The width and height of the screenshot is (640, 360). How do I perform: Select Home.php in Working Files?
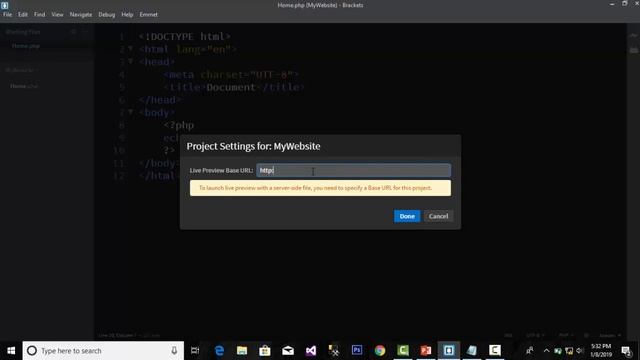point(26,46)
